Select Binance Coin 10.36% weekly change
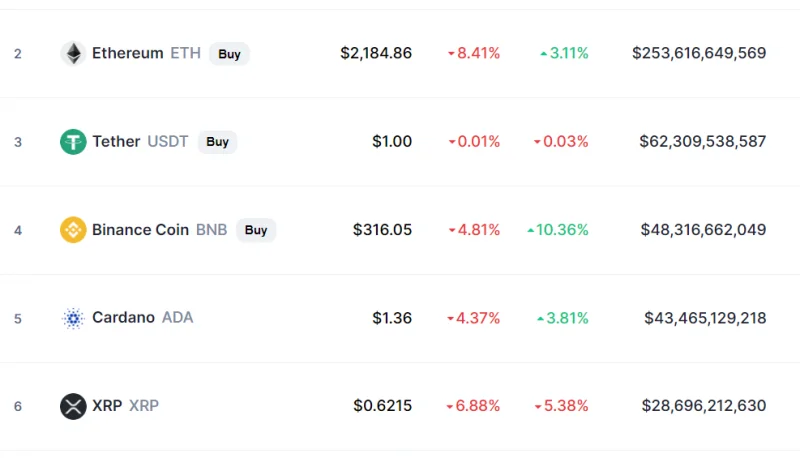 (558, 230)
